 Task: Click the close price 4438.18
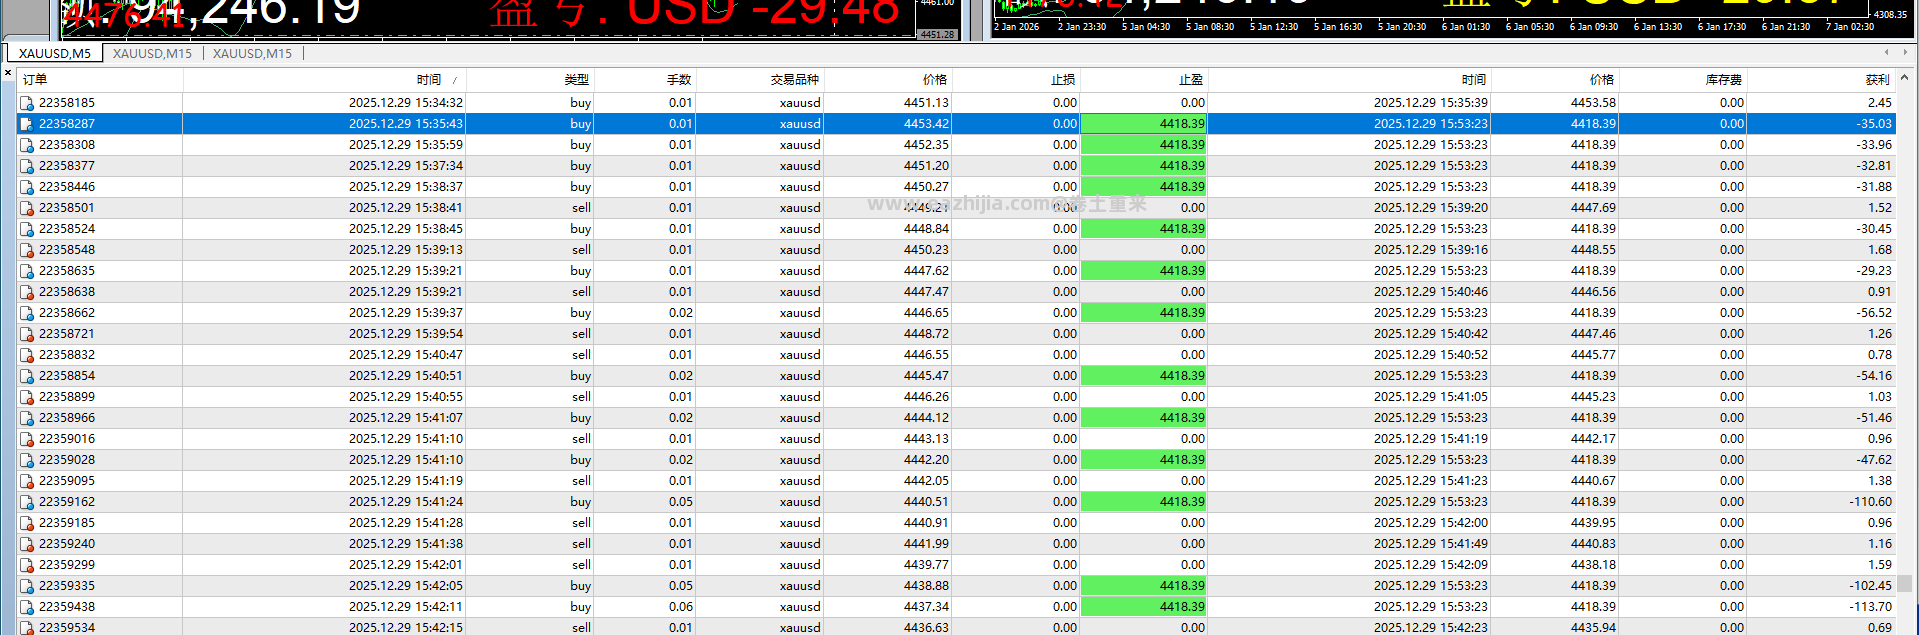[1593, 565]
